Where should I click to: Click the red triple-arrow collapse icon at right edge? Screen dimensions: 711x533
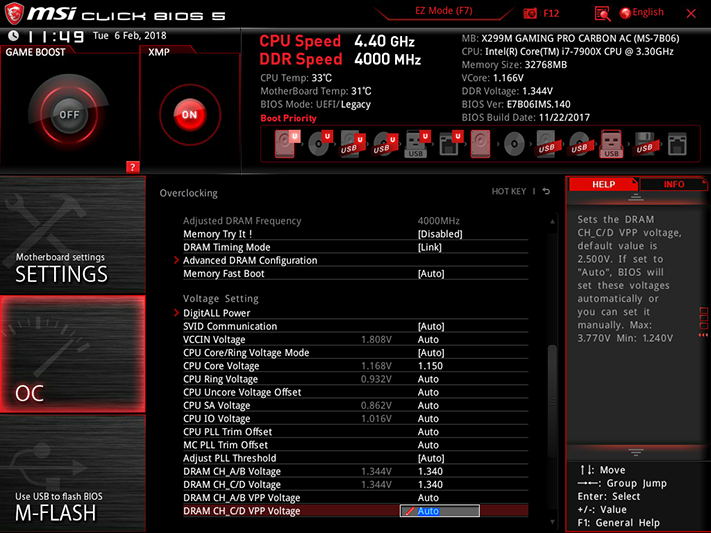[703, 335]
